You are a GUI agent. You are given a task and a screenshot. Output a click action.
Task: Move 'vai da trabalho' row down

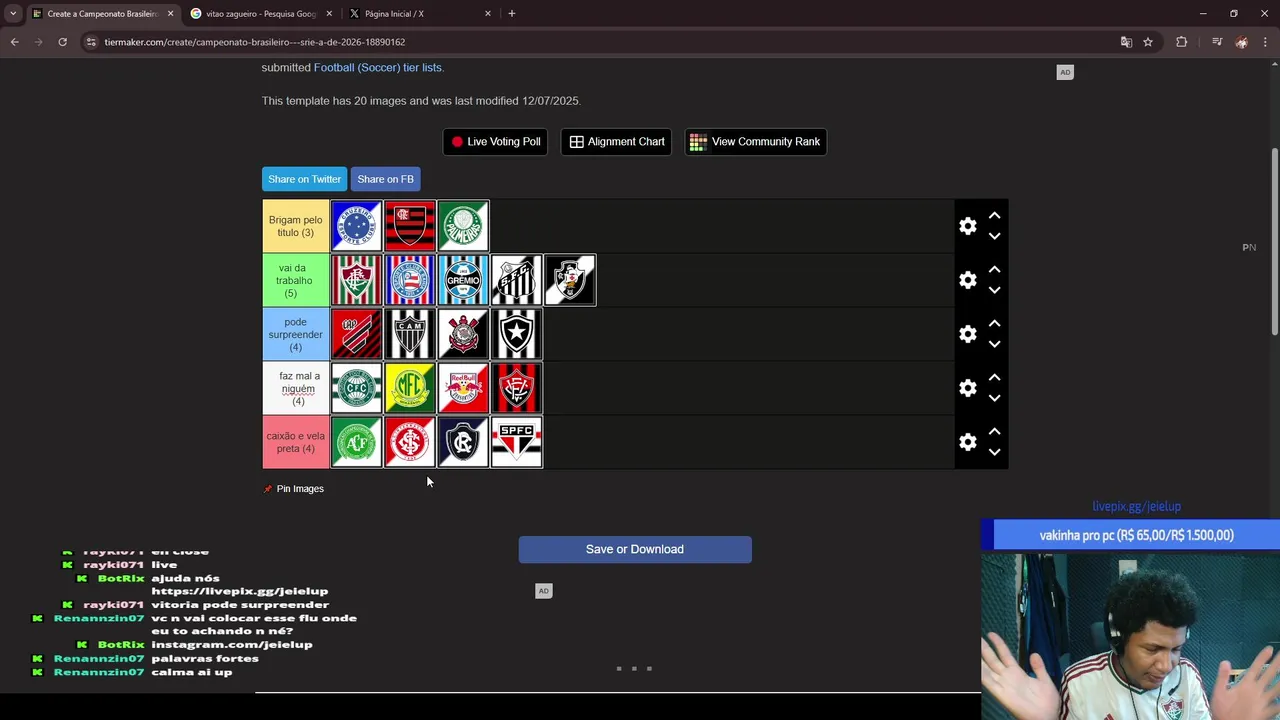[994, 291]
